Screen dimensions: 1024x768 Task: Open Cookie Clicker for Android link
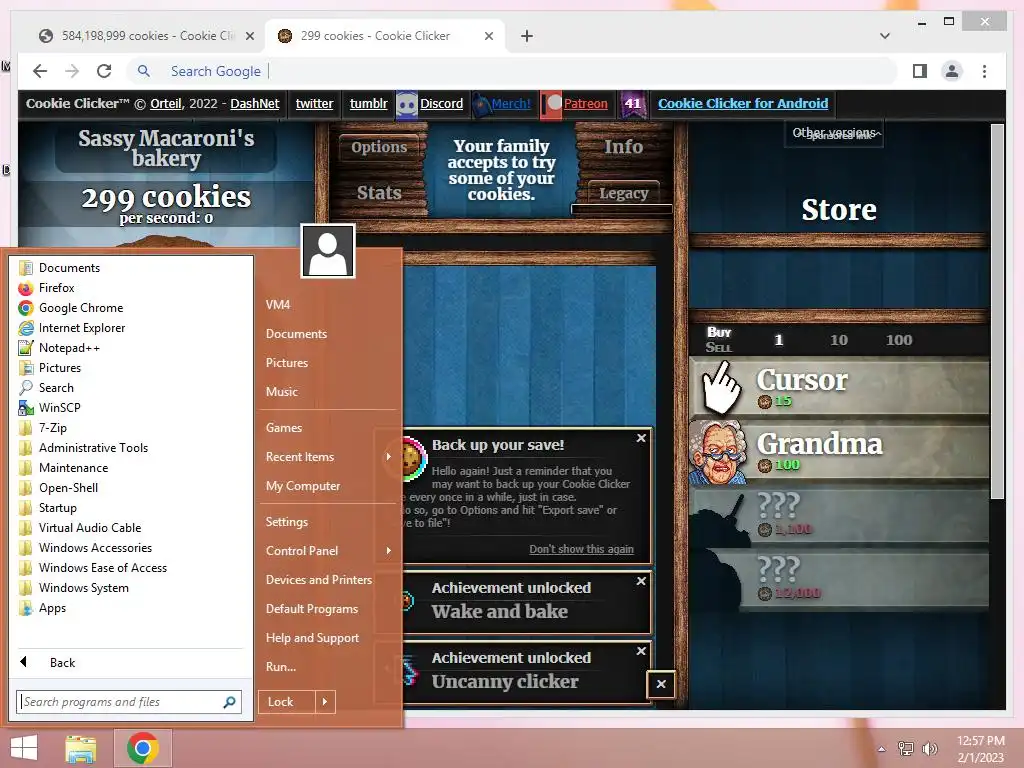click(743, 103)
